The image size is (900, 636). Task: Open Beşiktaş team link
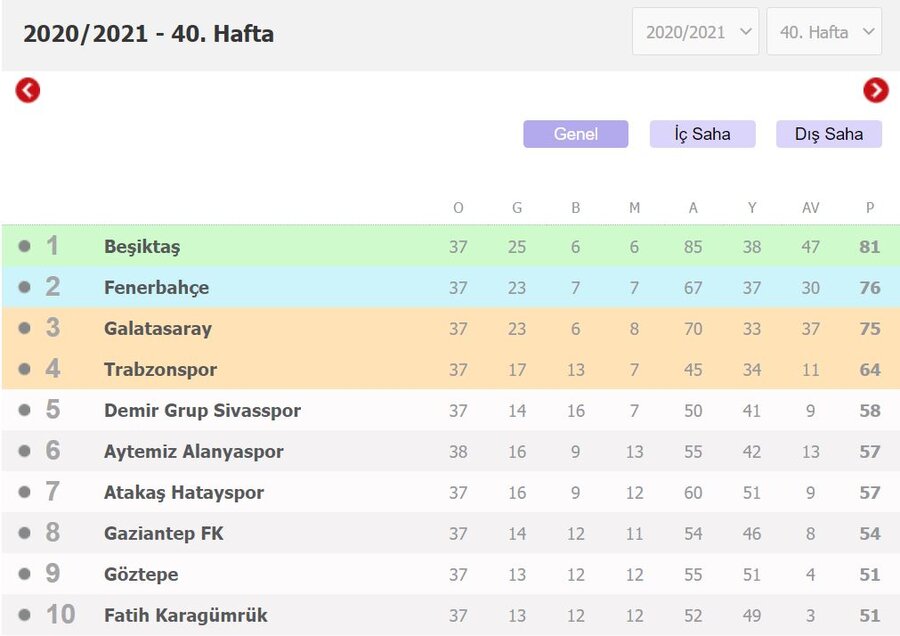click(x=142, y=247)
